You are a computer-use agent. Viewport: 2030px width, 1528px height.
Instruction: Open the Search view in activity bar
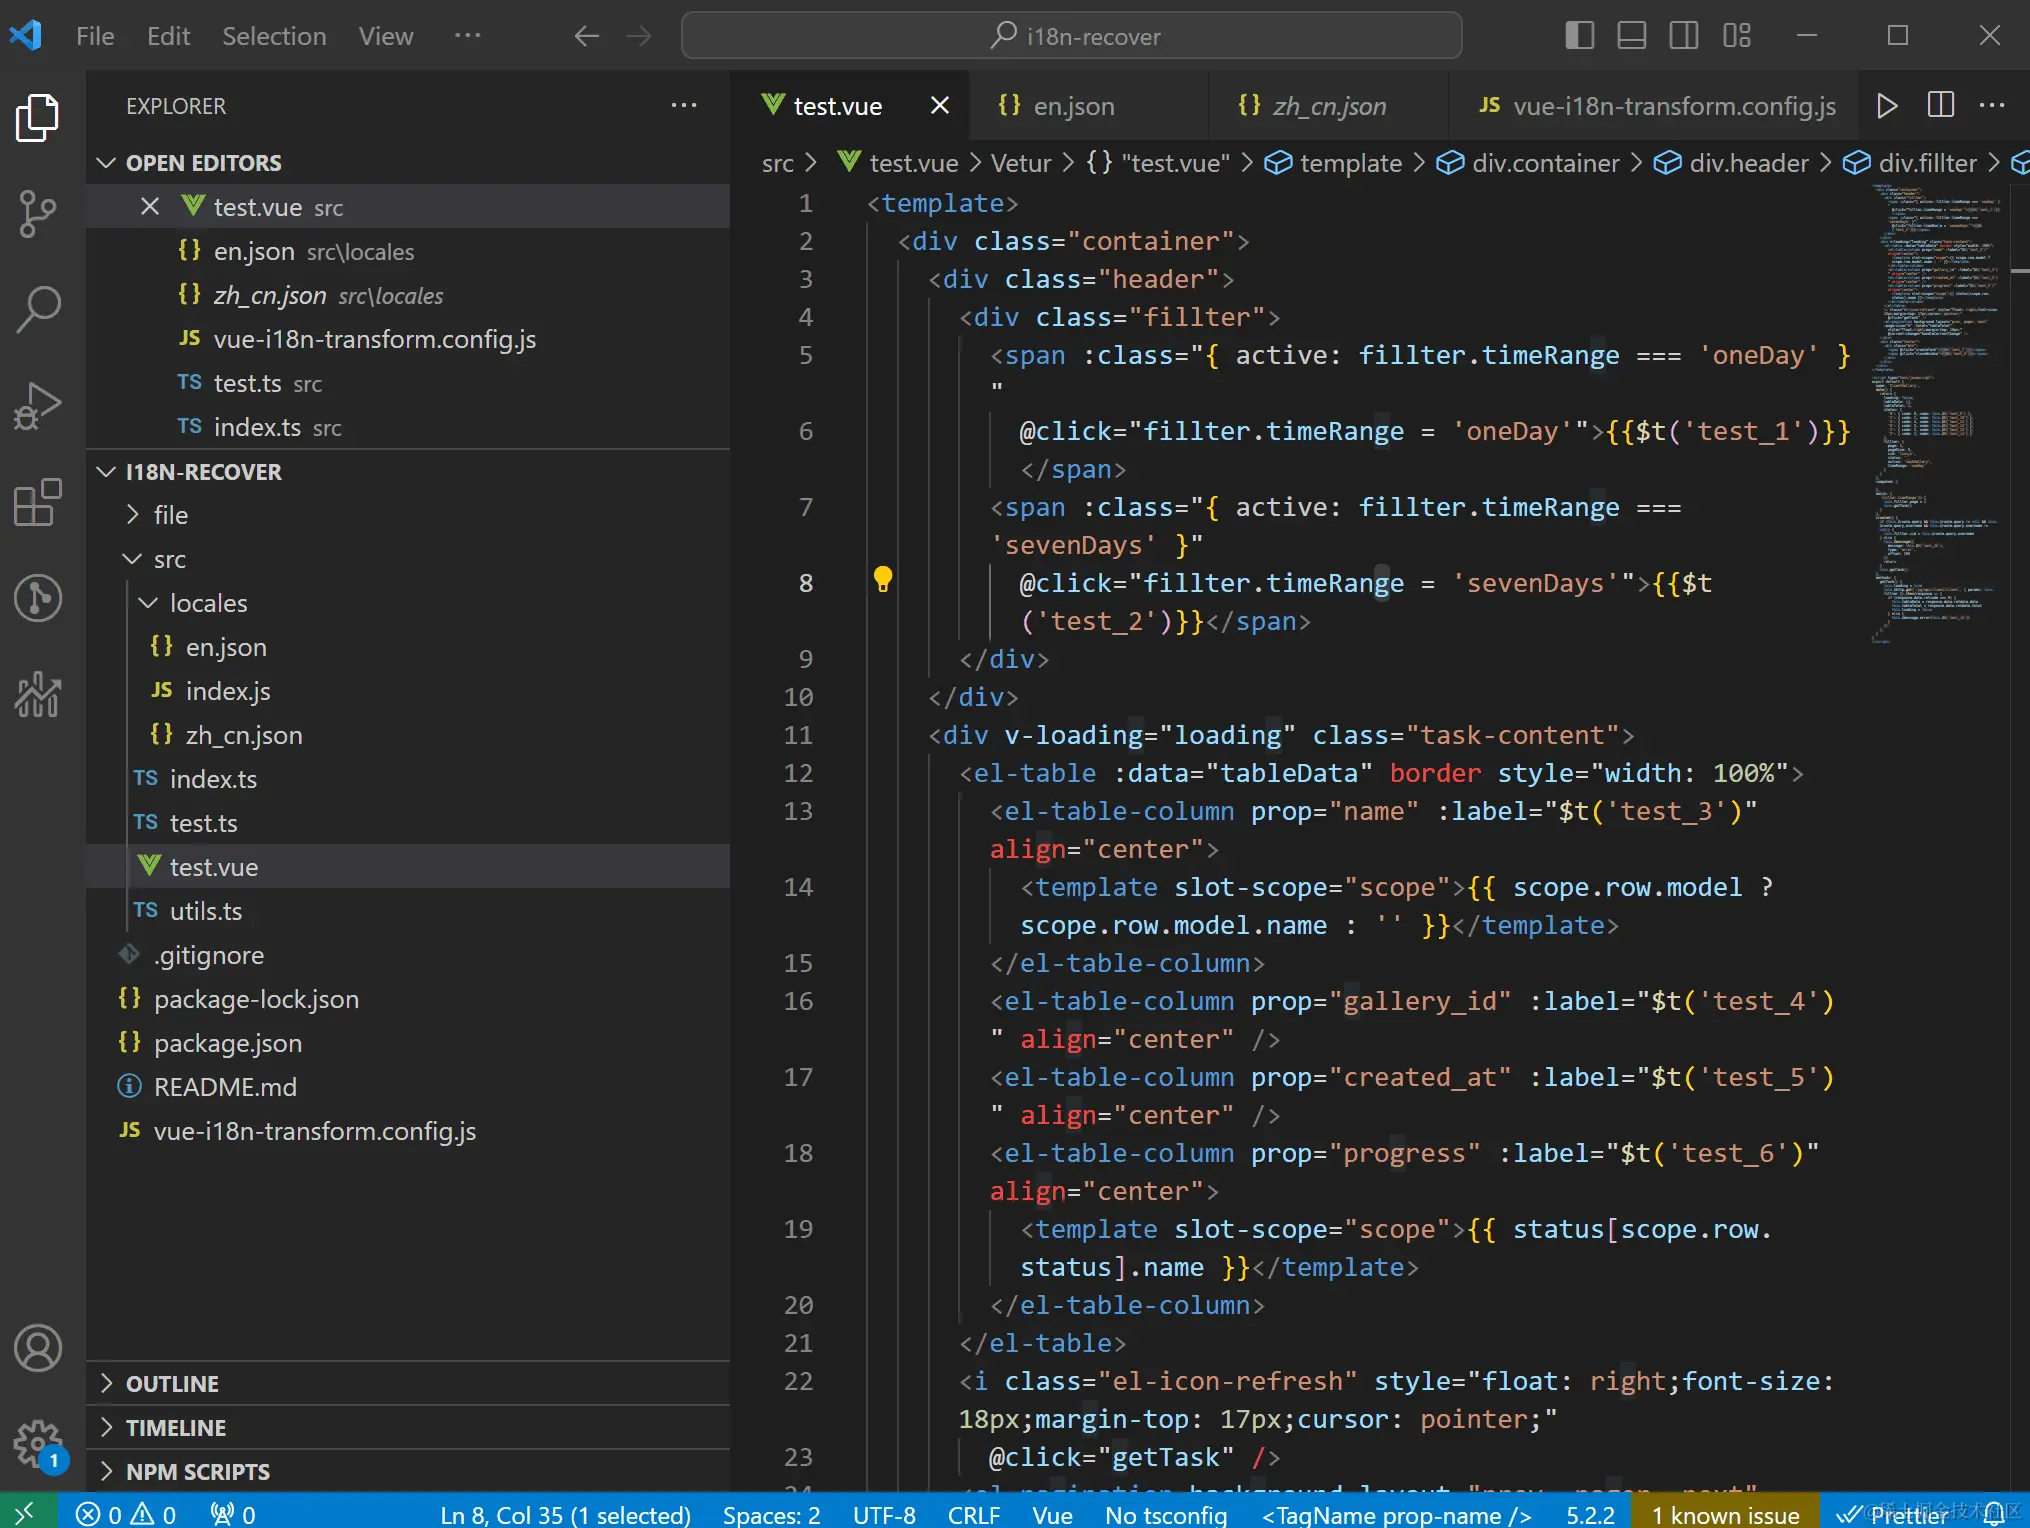(x=38, y=309)
